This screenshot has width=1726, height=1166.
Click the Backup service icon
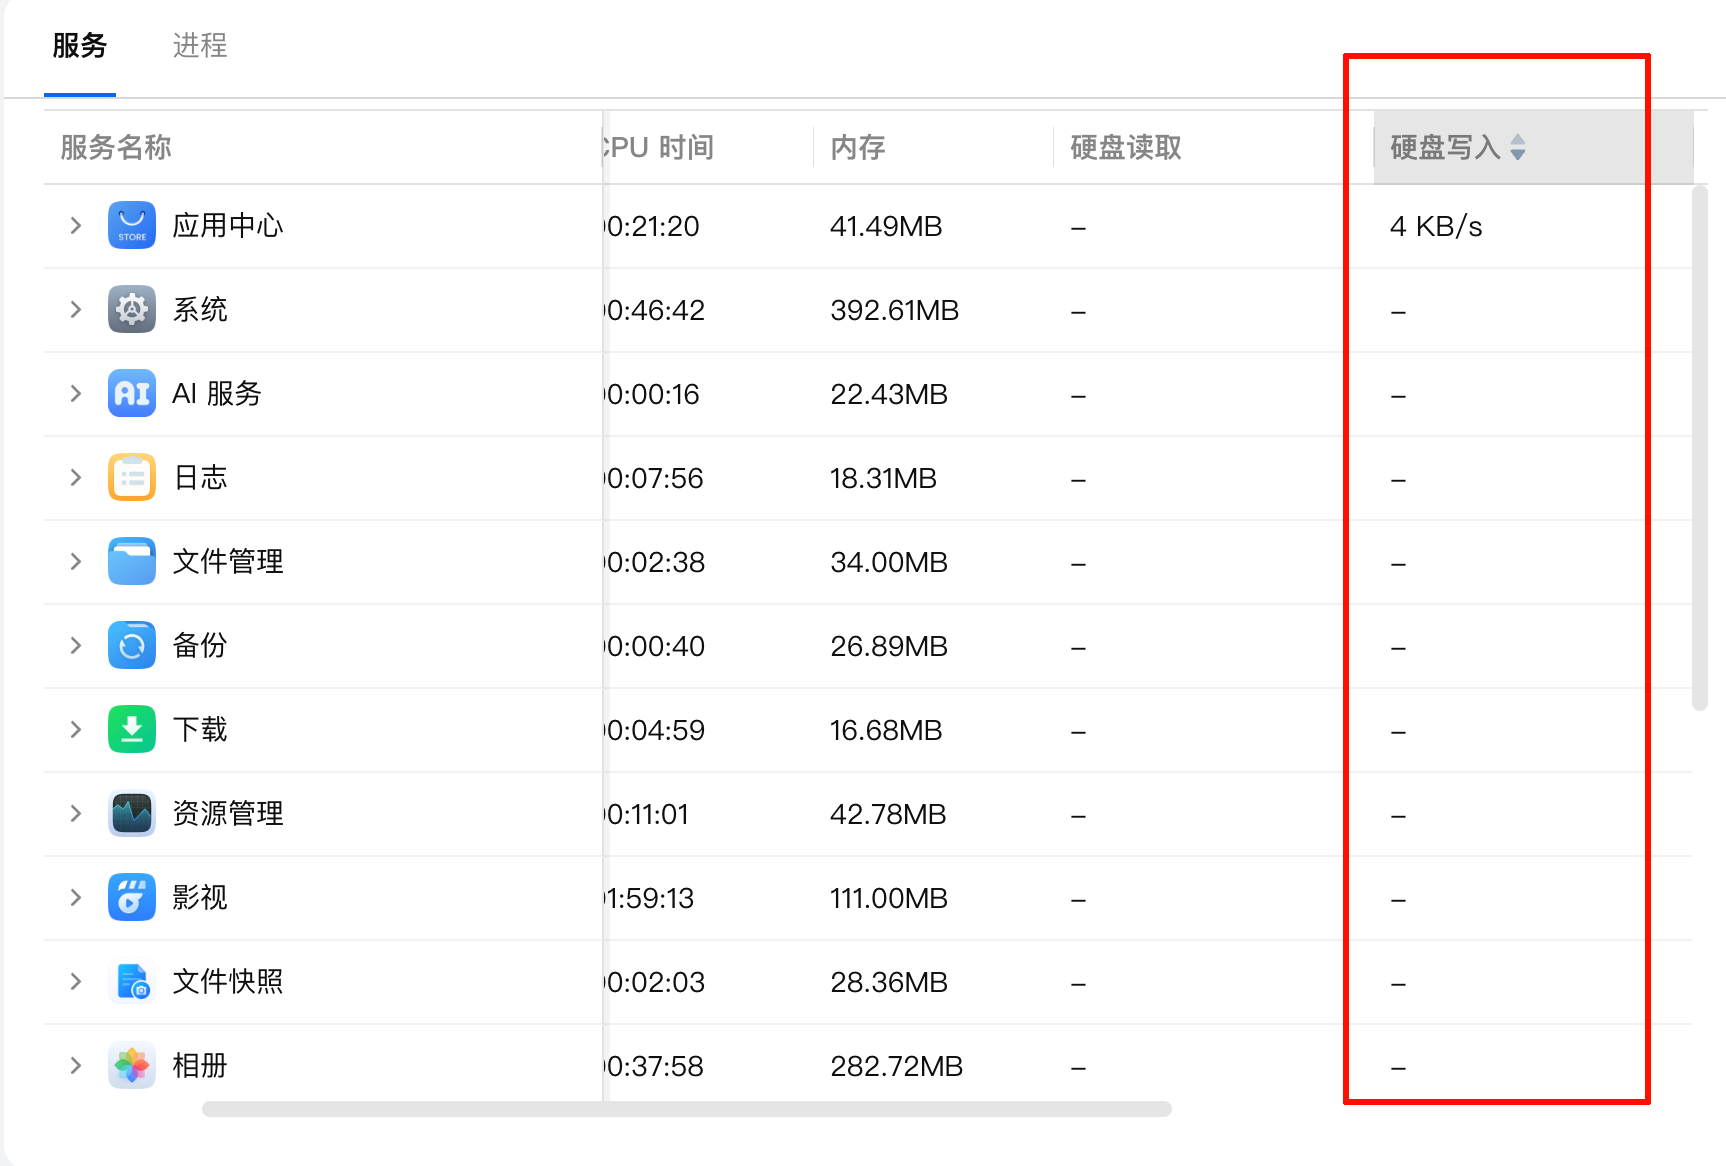point(132,646)
